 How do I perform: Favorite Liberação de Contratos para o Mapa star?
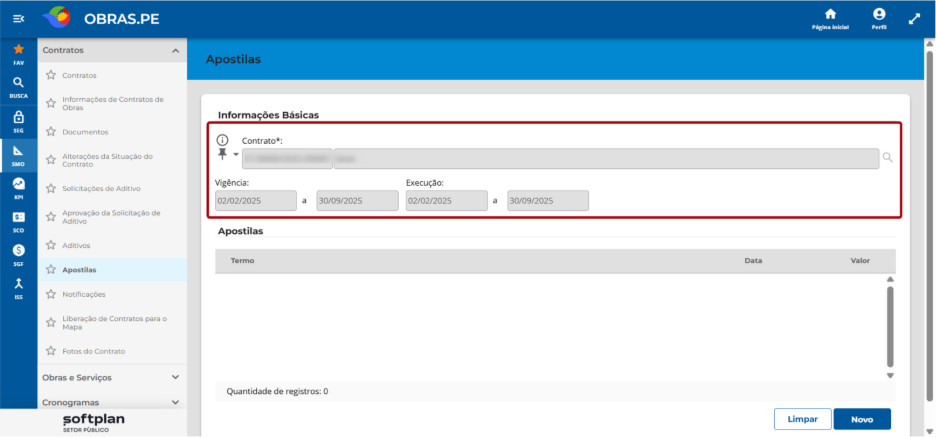tap(51, 323)
